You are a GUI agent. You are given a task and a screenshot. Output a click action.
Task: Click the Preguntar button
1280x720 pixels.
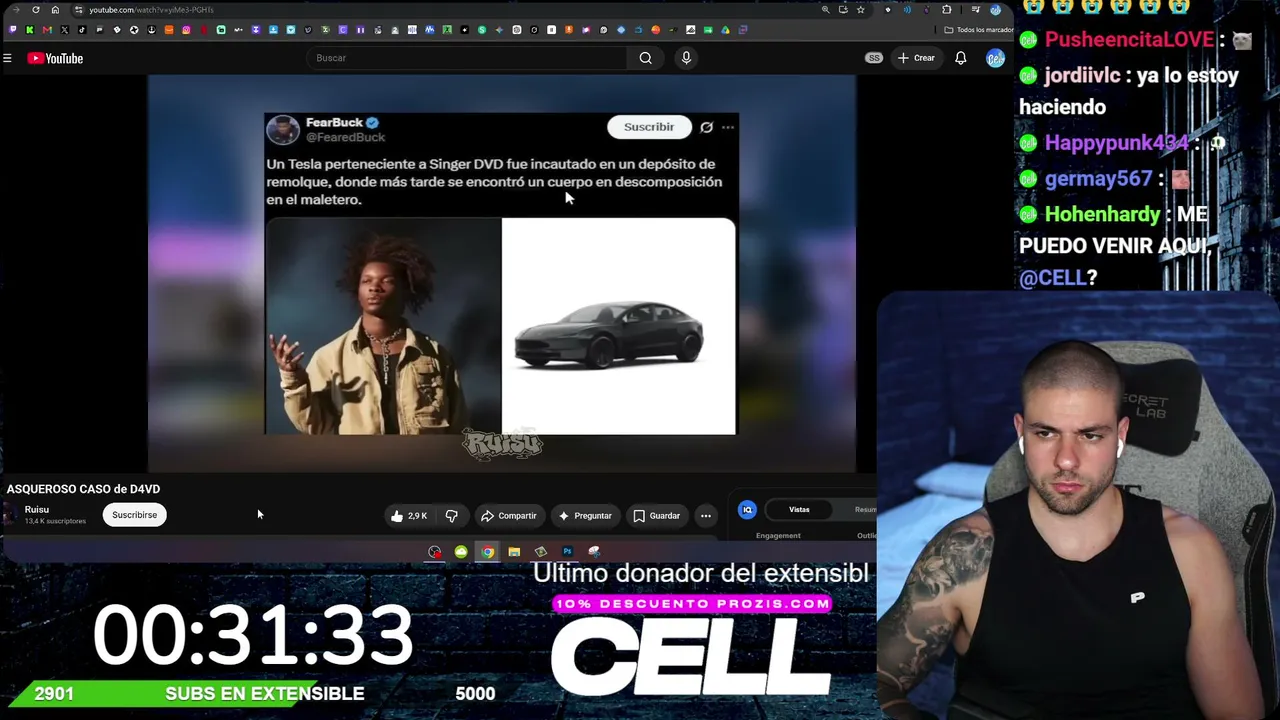coord(585,516)
